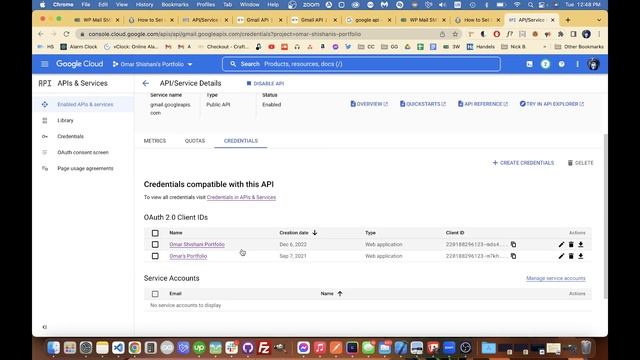Viewport: 640px width, 360px height.
Task: Switch to the Metrics tab
Action: click(x=155, y=141)
